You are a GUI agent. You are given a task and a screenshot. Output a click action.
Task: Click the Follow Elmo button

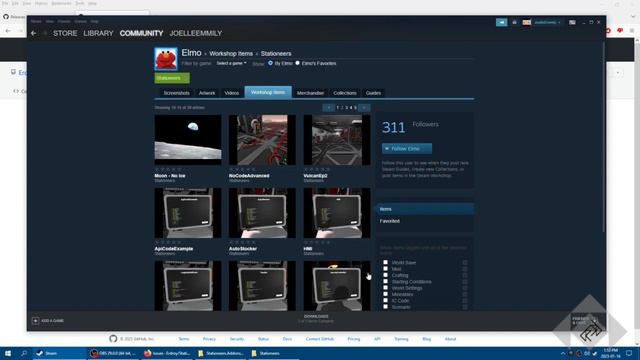tap(407, 149)
